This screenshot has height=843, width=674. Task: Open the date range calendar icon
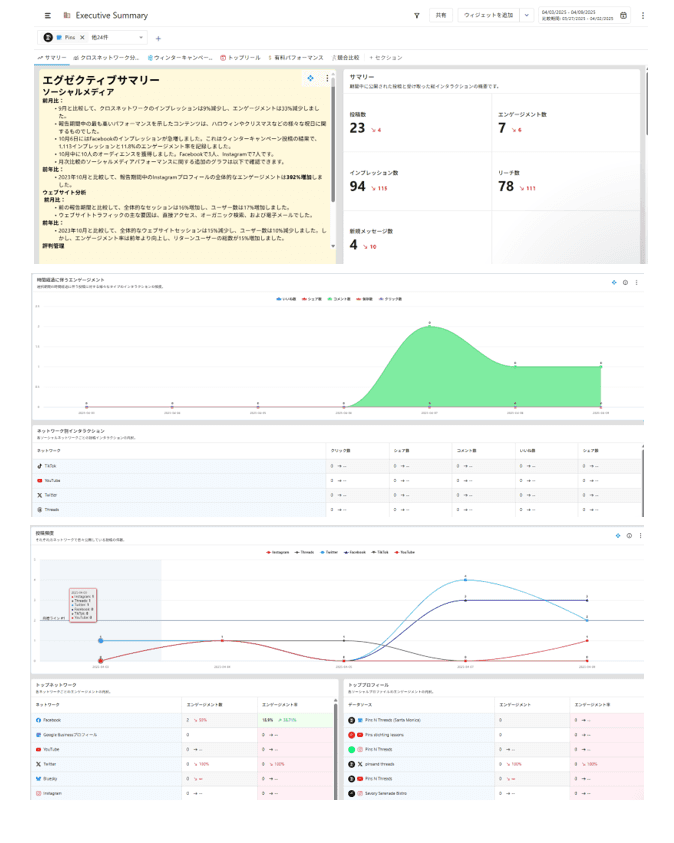[x=624, y=16]
